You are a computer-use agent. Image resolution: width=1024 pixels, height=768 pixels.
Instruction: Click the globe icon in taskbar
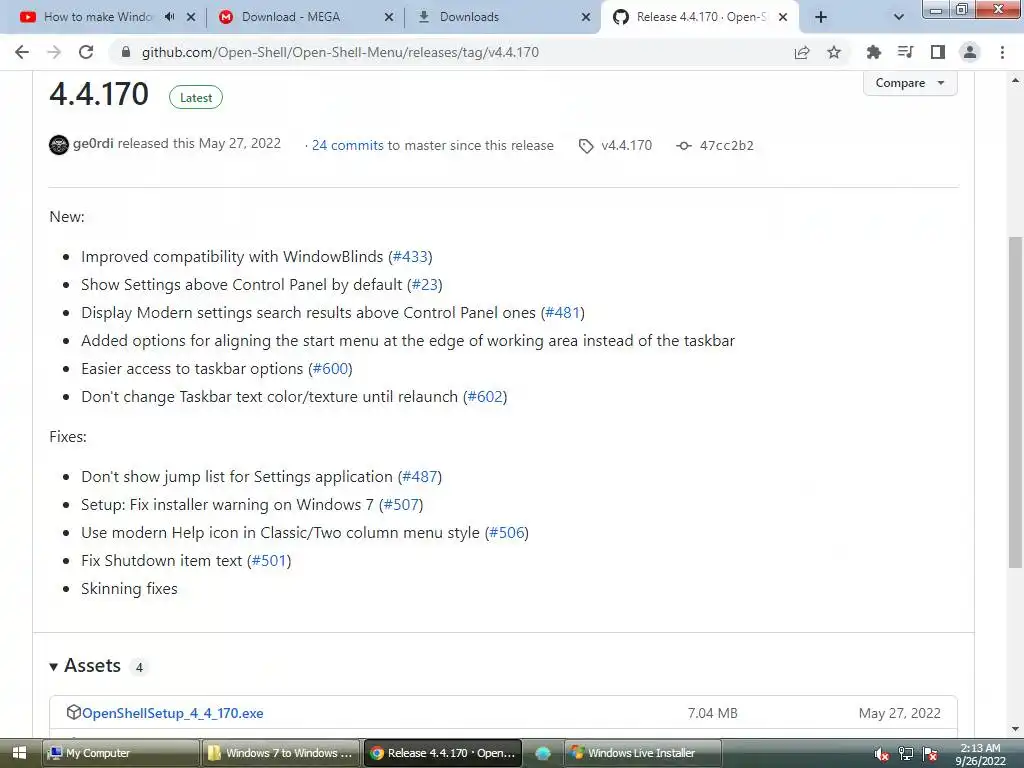[x=543, y=753]
